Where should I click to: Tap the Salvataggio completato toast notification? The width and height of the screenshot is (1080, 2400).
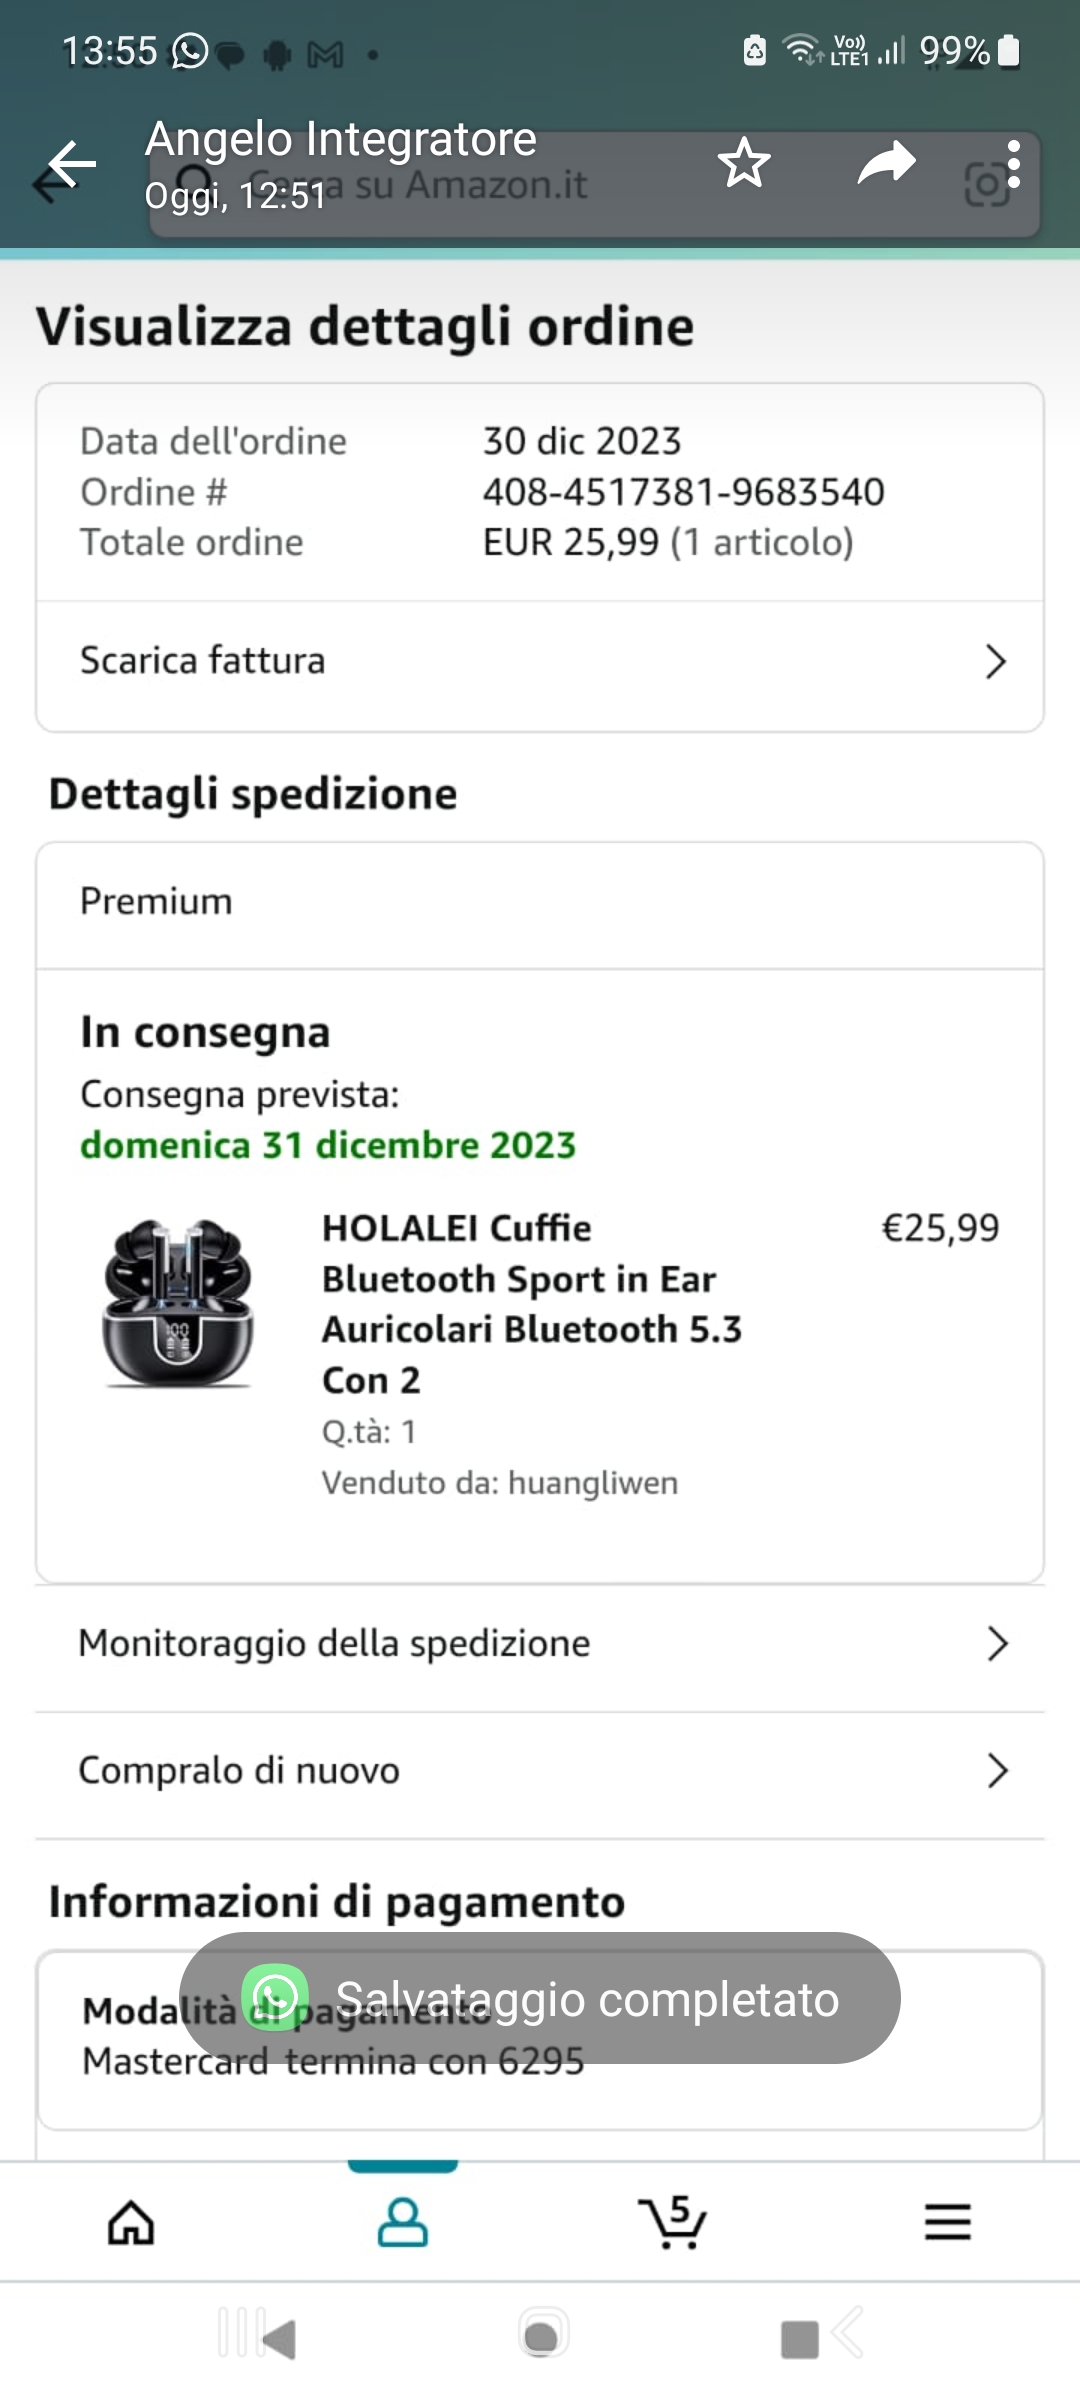(x=540, y=2000)
